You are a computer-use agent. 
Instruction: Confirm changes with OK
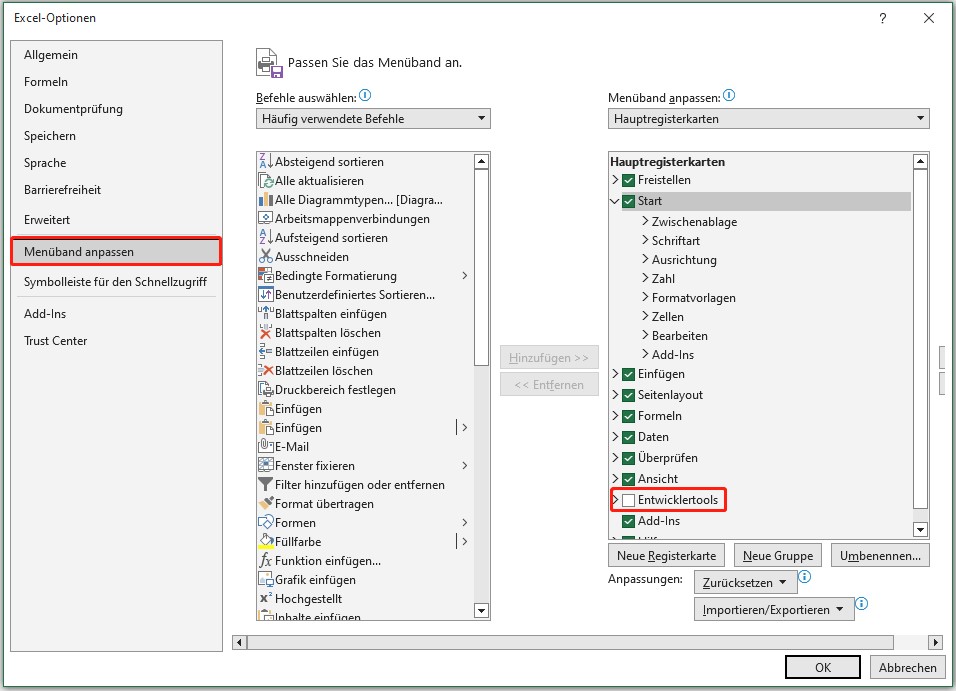coord(822,666)
